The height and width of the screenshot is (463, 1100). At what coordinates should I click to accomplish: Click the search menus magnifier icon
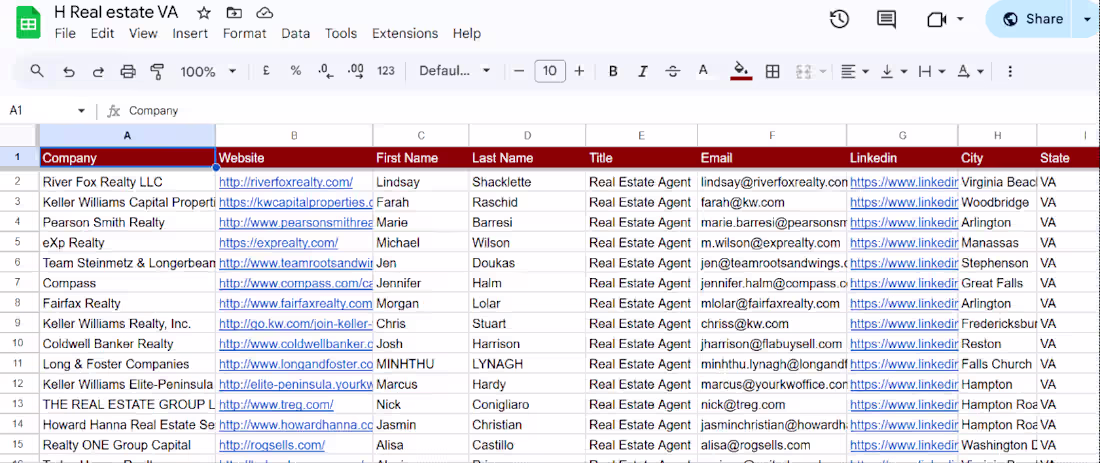[37, 71]
